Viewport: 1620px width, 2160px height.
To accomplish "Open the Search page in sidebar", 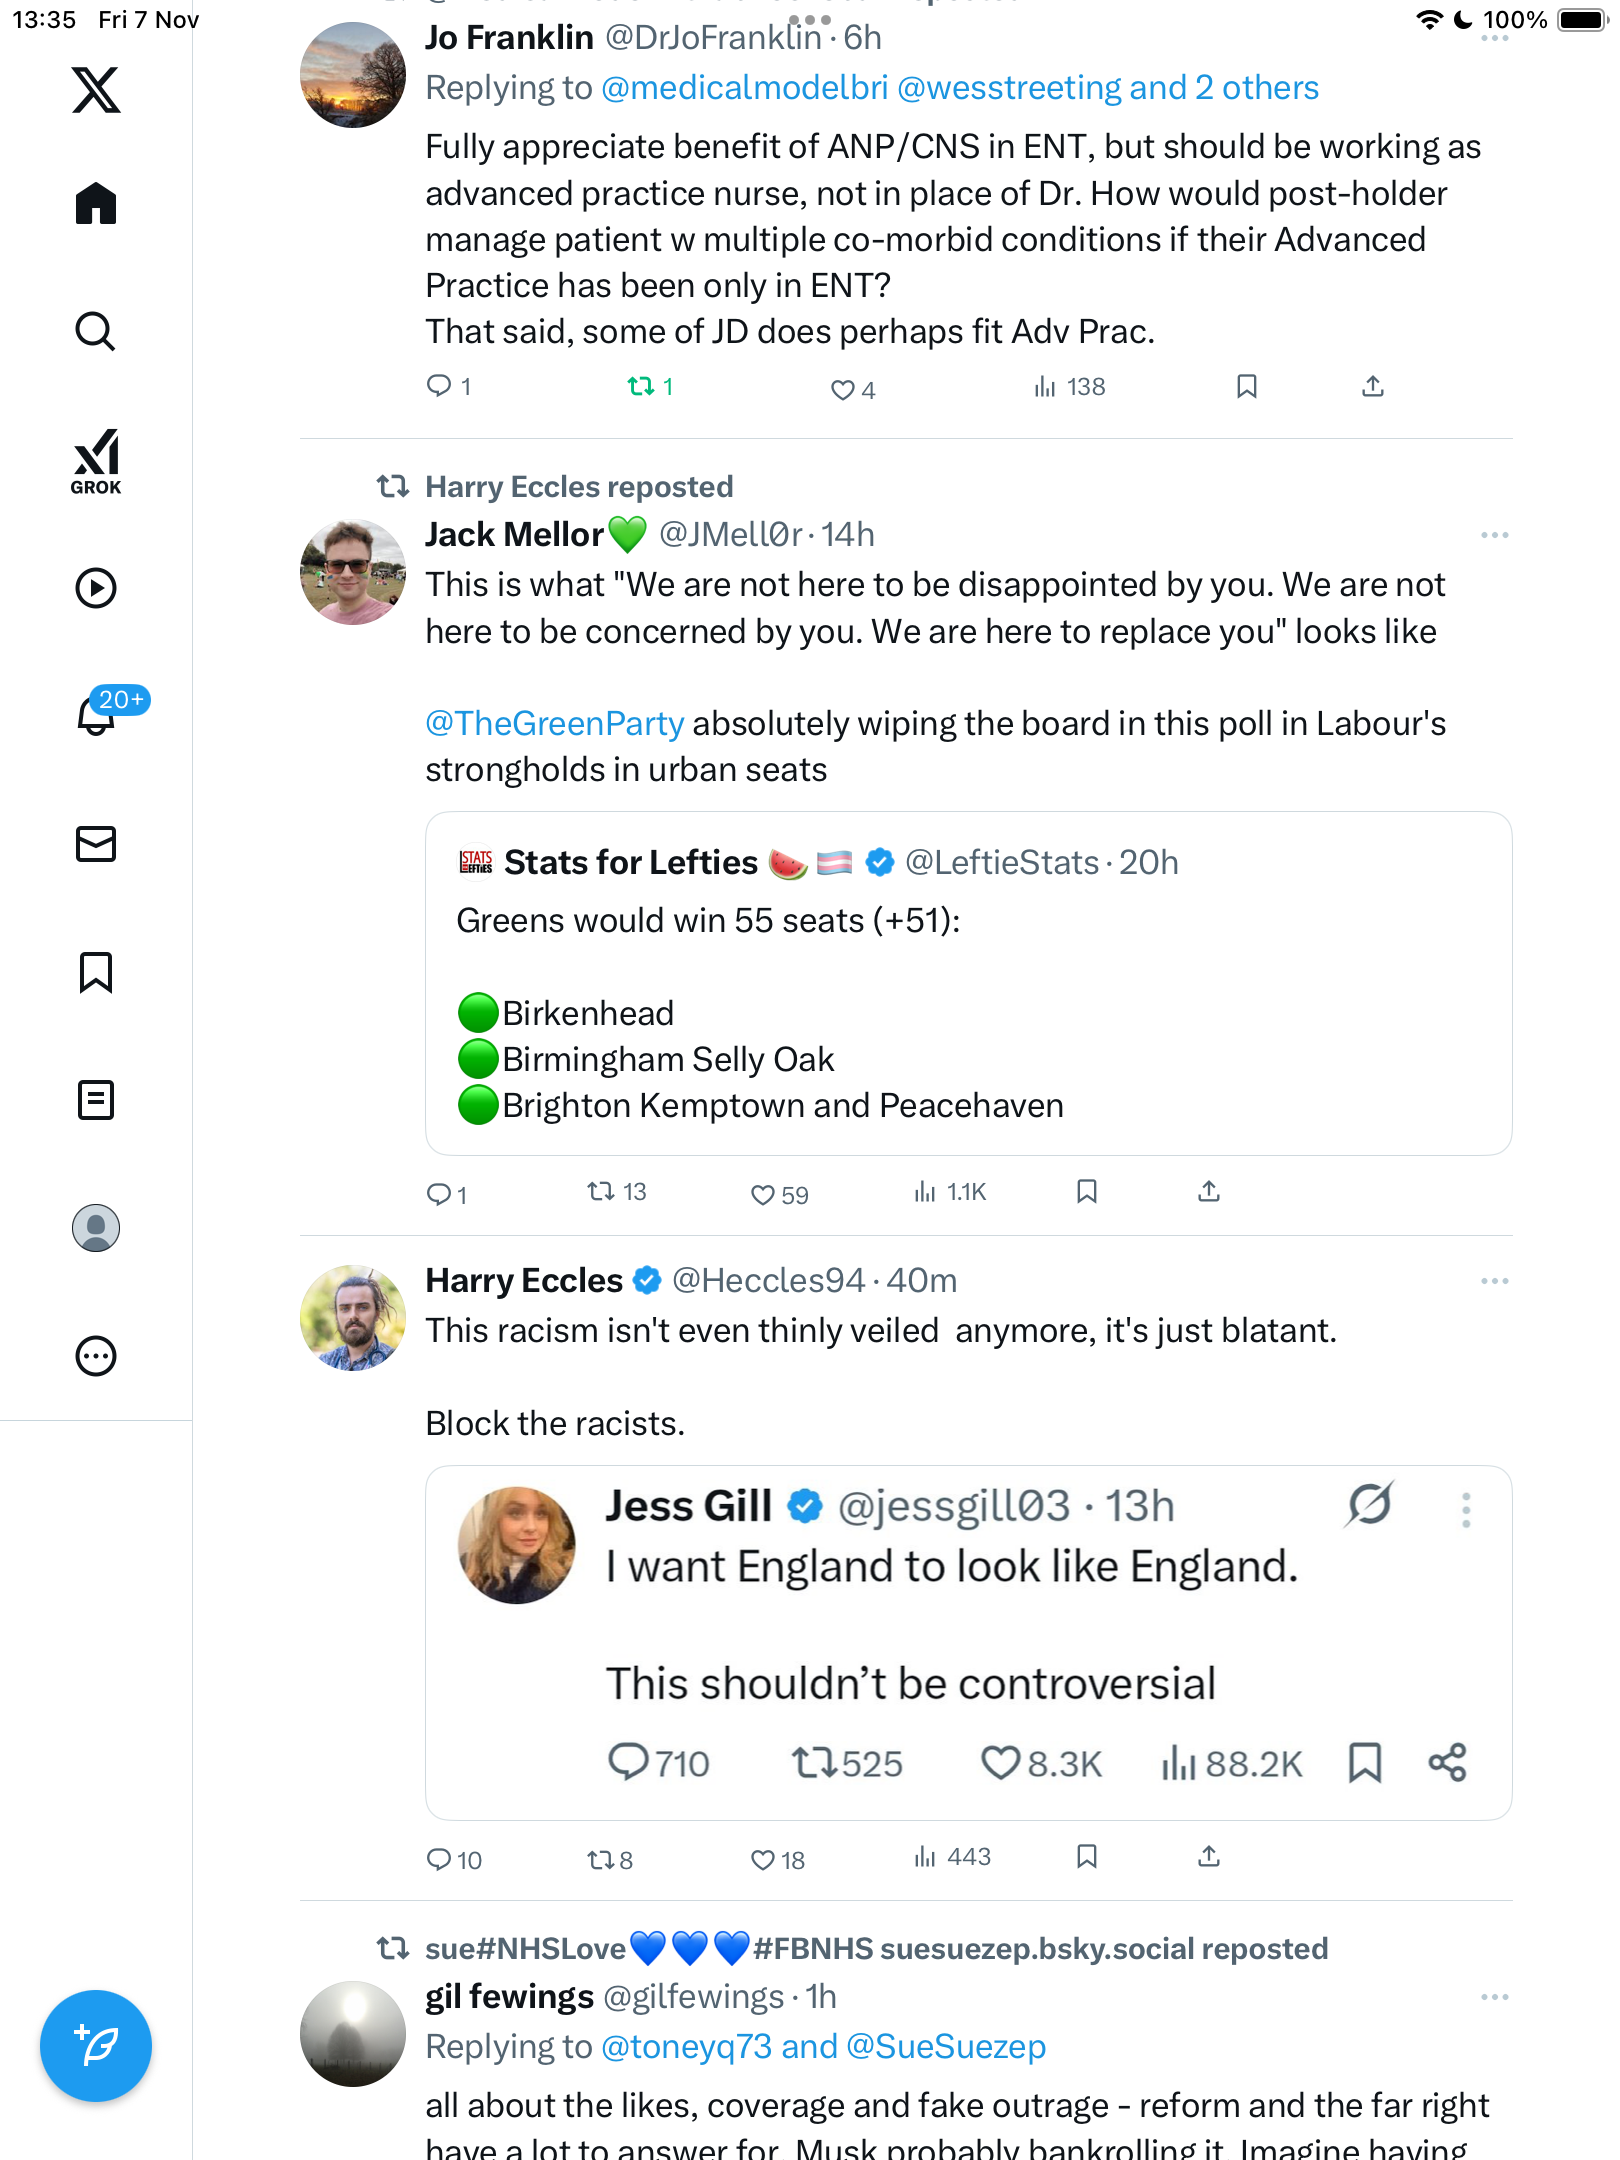I will tap(96, 331).
